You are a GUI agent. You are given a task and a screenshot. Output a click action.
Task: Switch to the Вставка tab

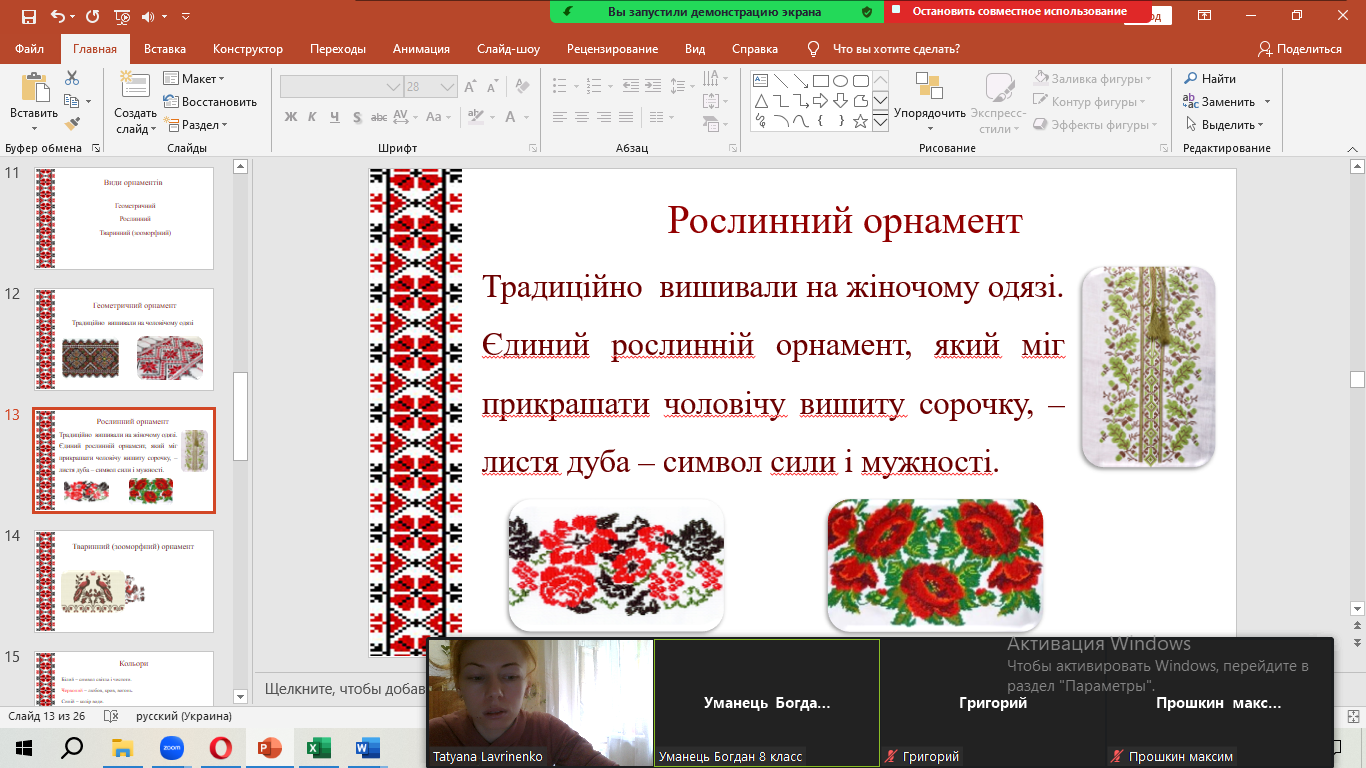[165, 49]
